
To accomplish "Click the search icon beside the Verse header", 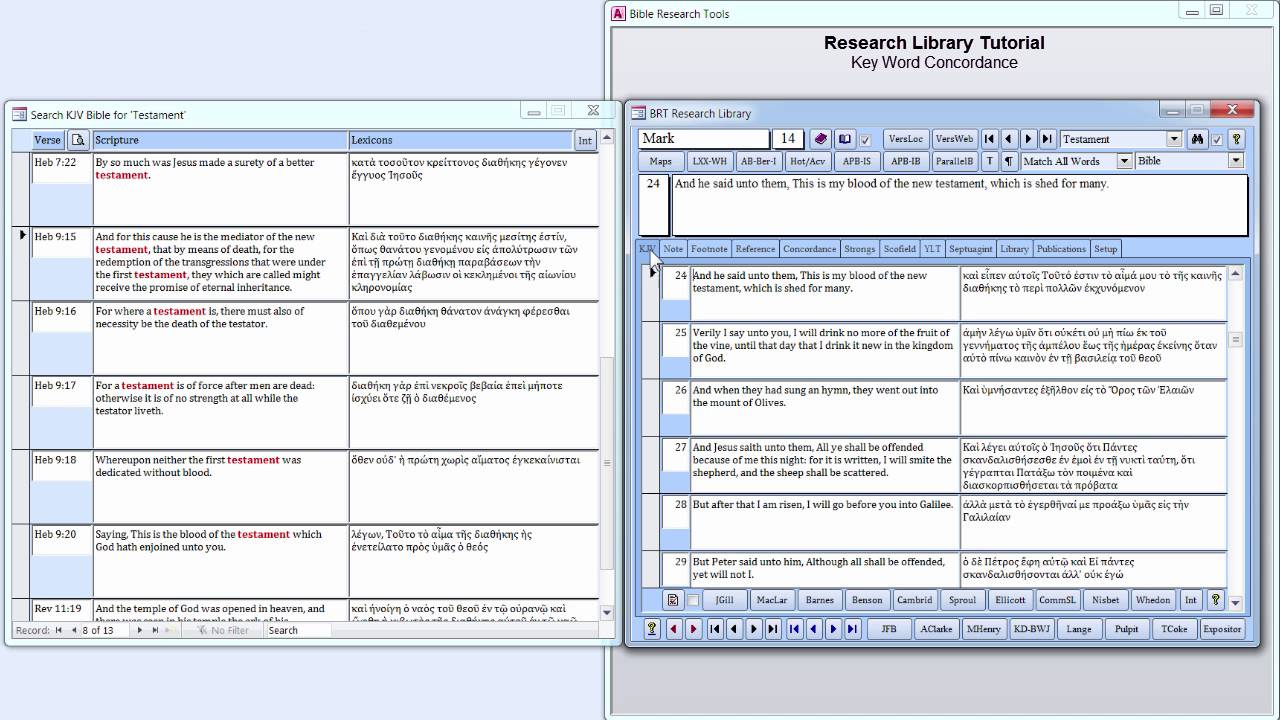I will pyautogui.click(x=78, y=140).
